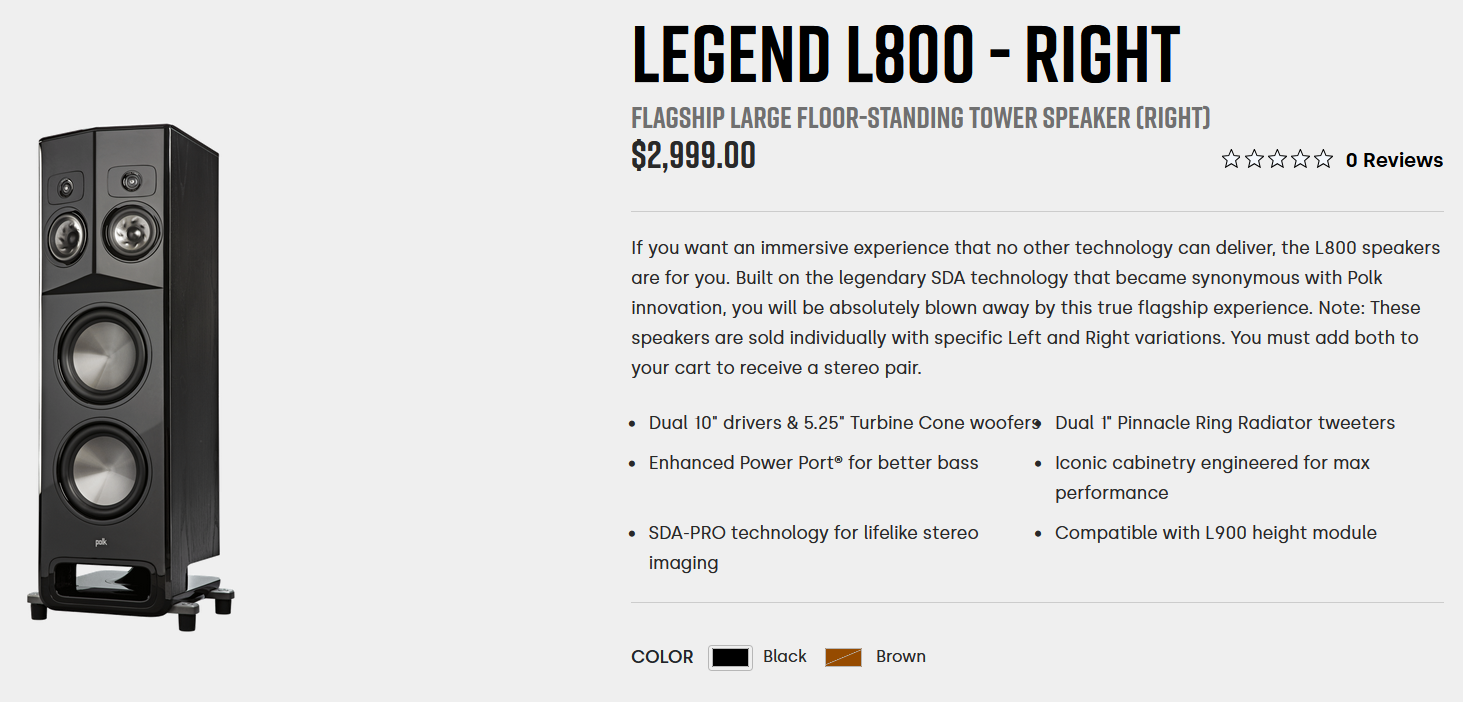Choose the Black color label
Image resolution: width=1463 pixels, height=702 pixels.
pos(785,656)
